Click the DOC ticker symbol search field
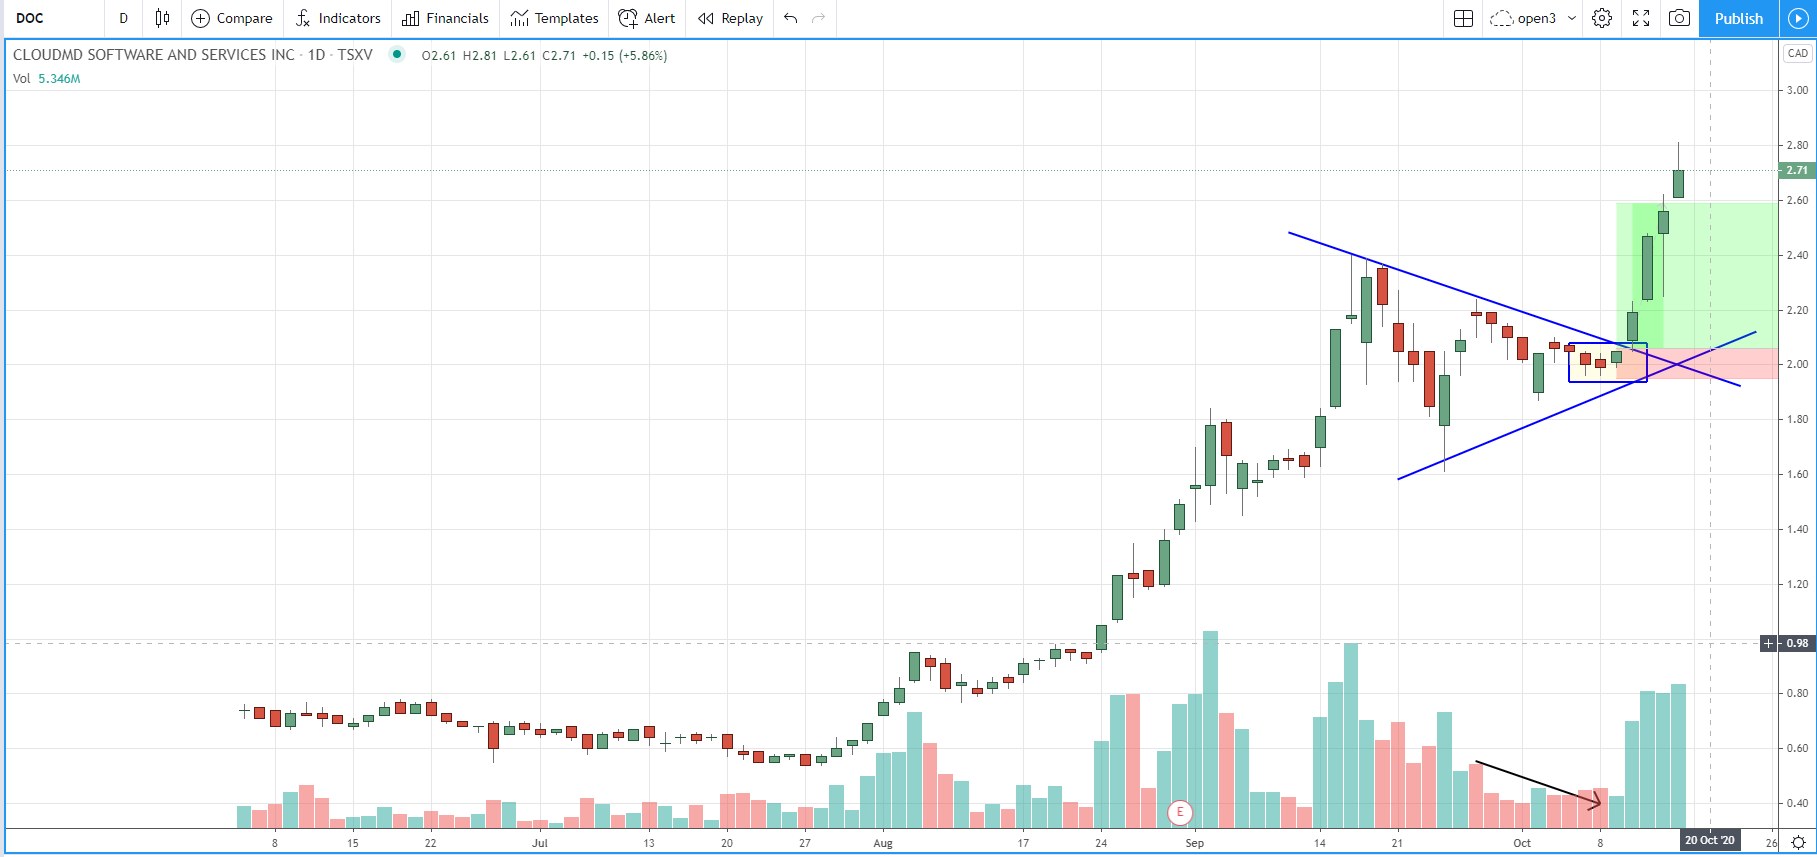 (x=52, y=18)
